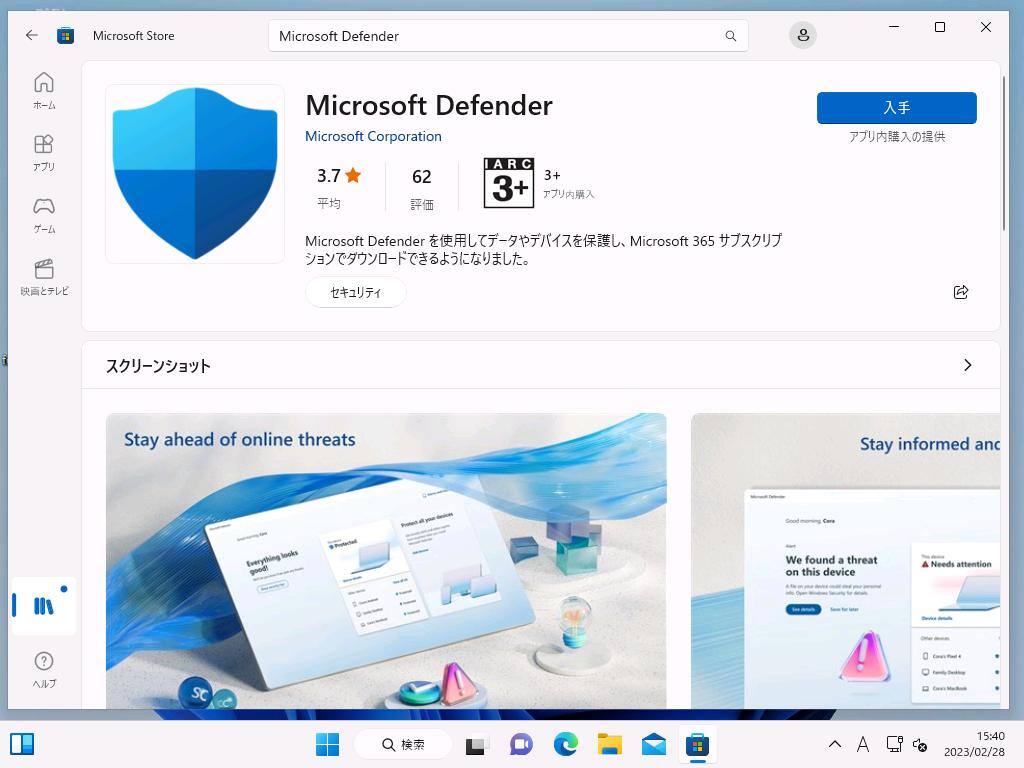Open the user account profile icon
The image size is (1024, 768).
[802, 35]
